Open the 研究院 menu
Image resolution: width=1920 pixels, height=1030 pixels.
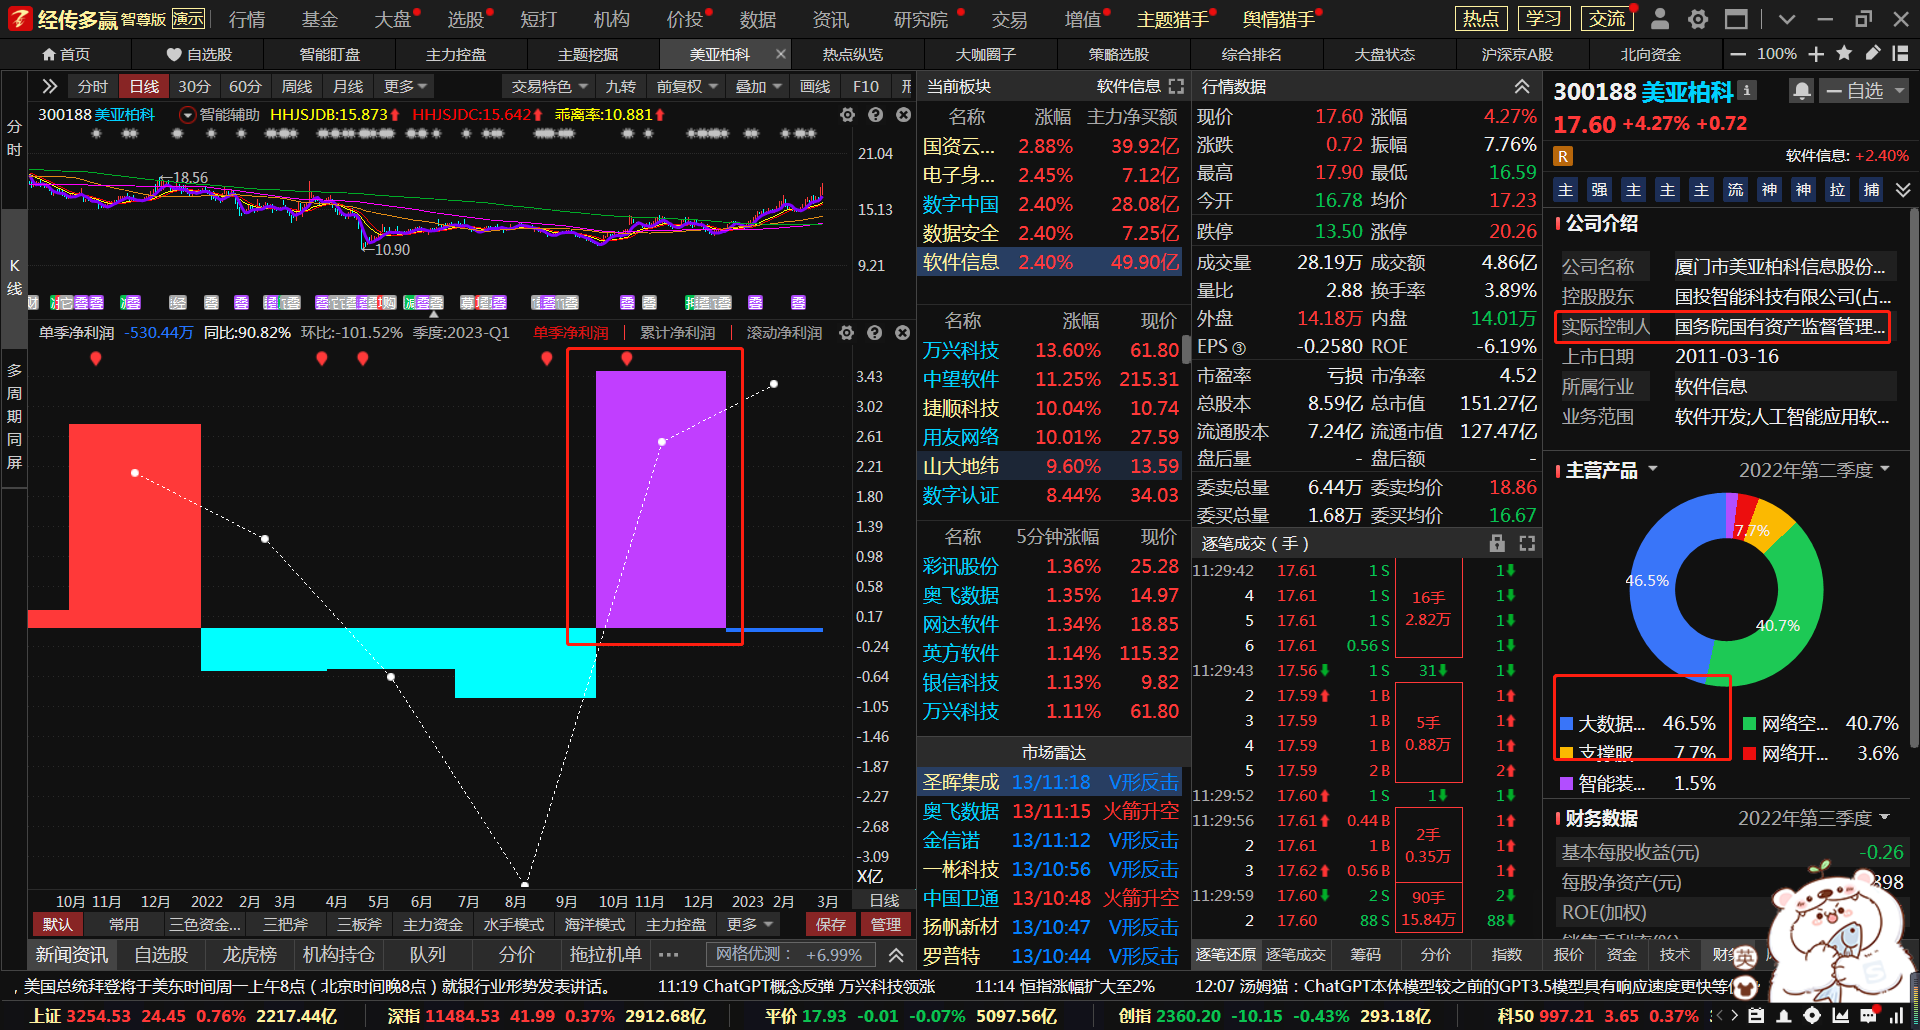[920, 19]
